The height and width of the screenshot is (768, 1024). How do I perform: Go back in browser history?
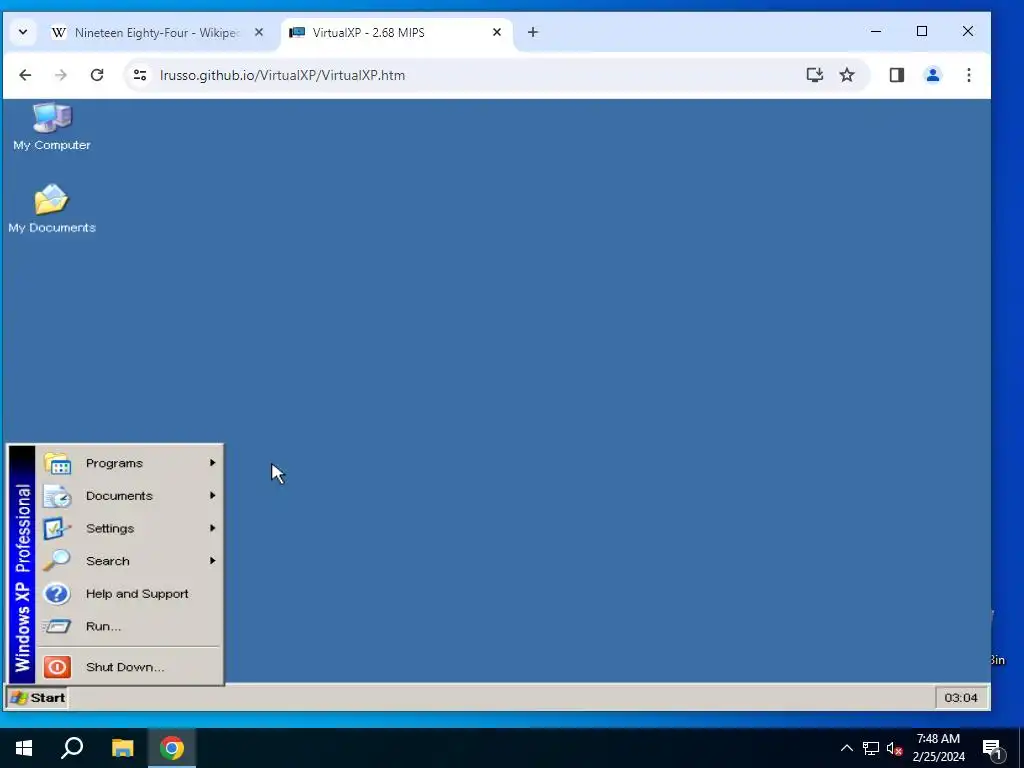(25, 75)
